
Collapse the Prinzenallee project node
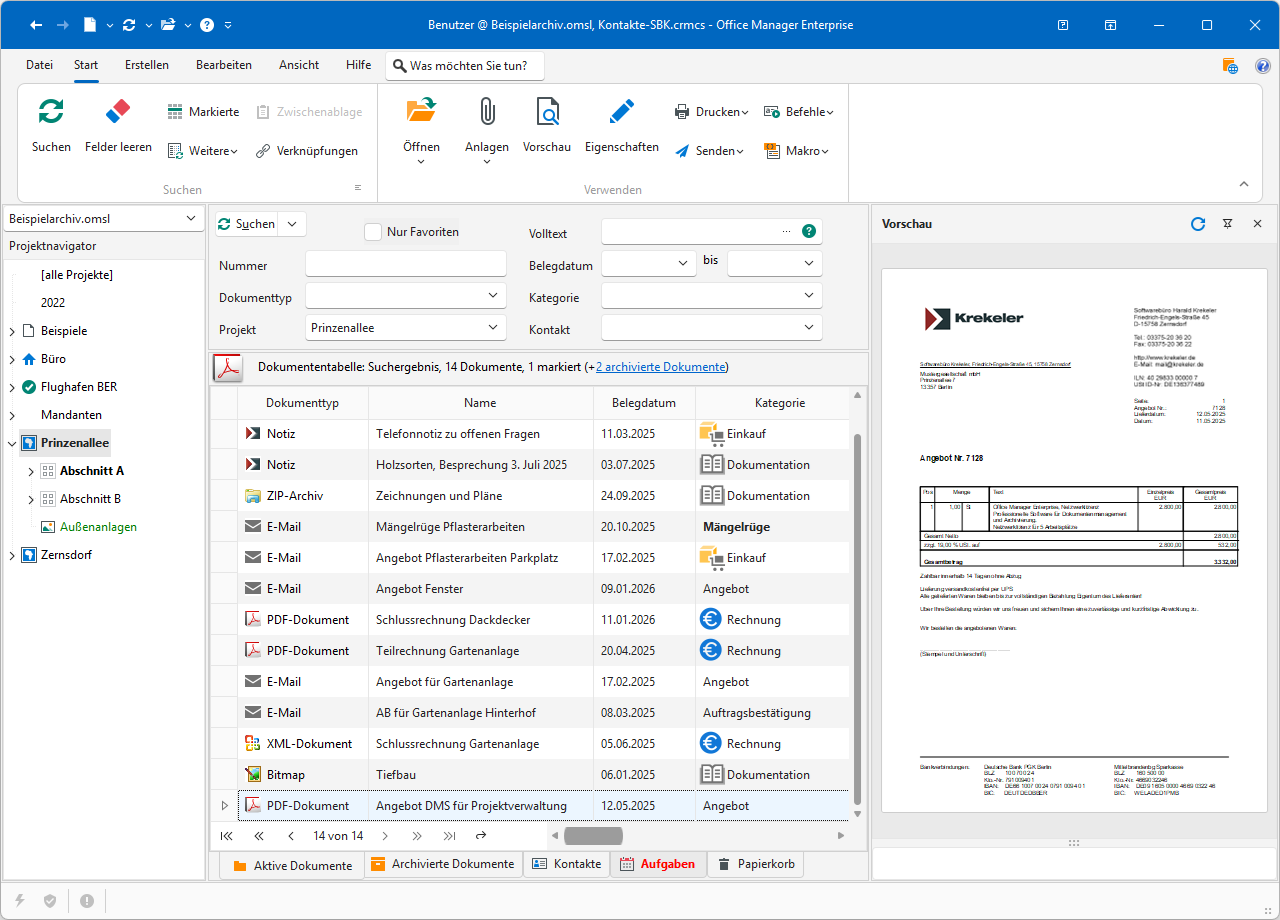pyautogui.click(x=12, y=443)
